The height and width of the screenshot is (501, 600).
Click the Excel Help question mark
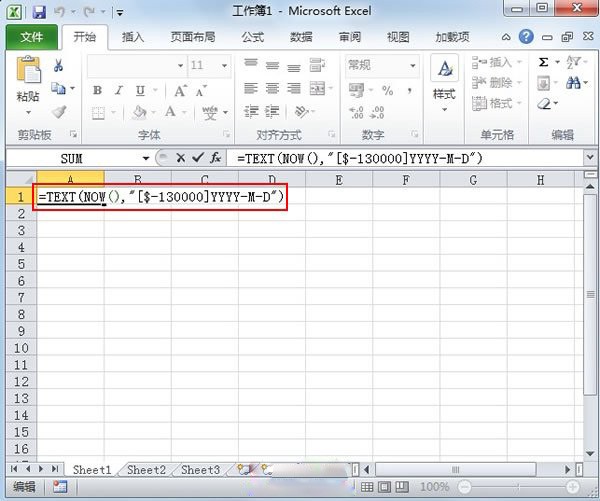click(526, 37)
